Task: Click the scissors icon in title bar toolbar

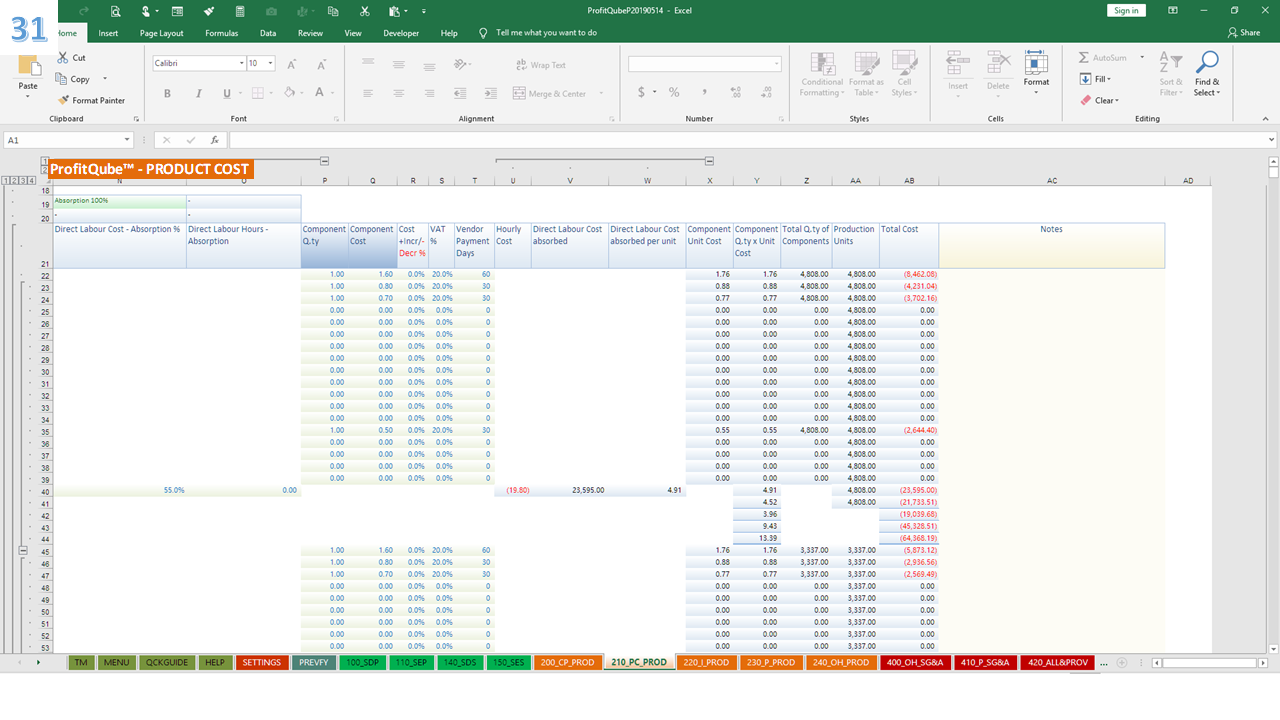Action: (365, 11)
